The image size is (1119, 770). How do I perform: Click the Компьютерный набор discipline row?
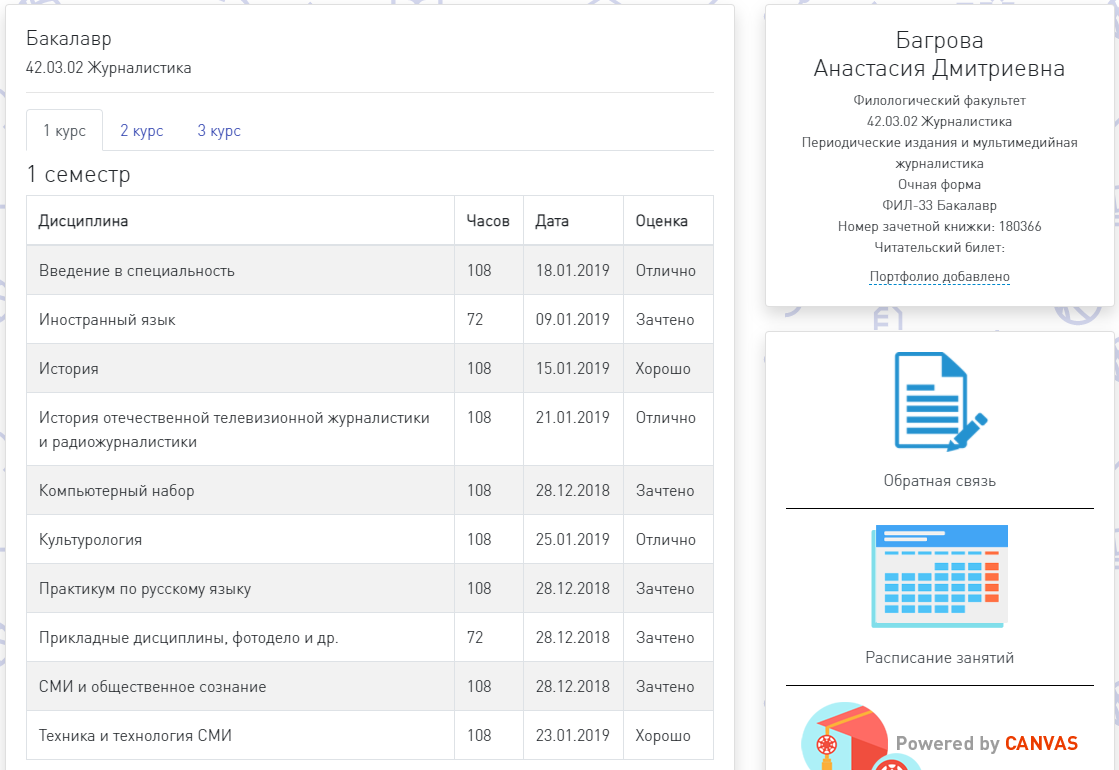(x=117, y=491)
